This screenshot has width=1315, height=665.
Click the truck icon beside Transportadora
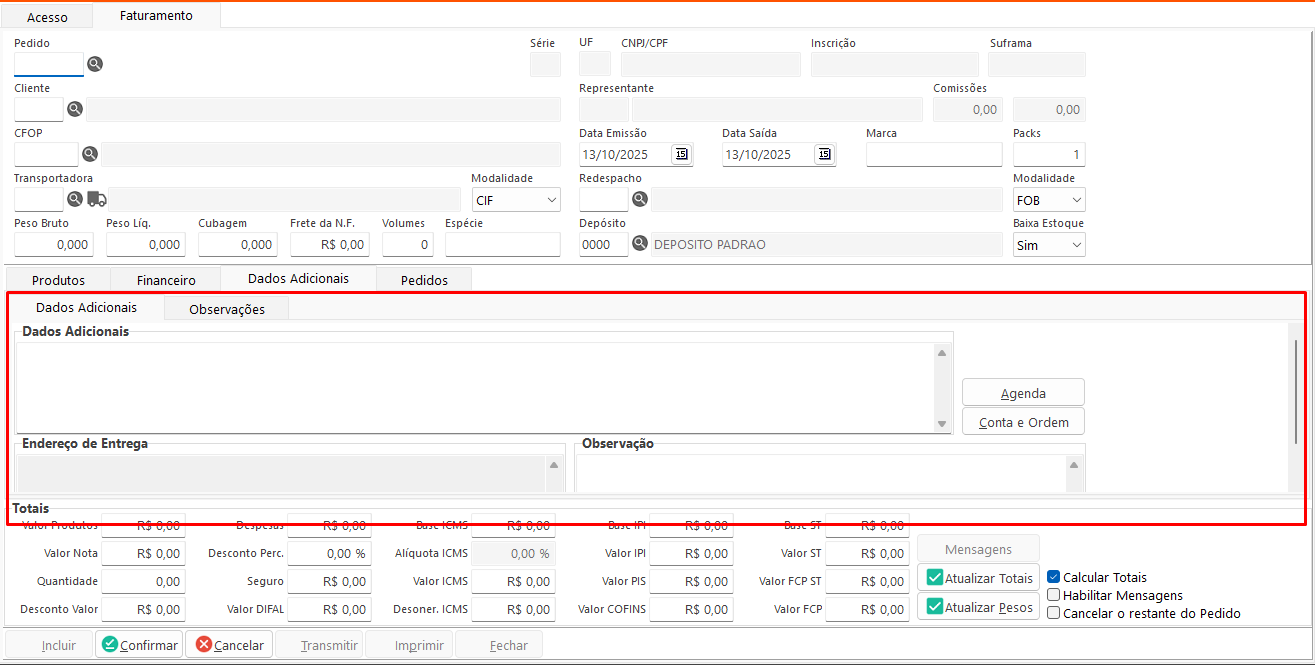click(96, 199)
